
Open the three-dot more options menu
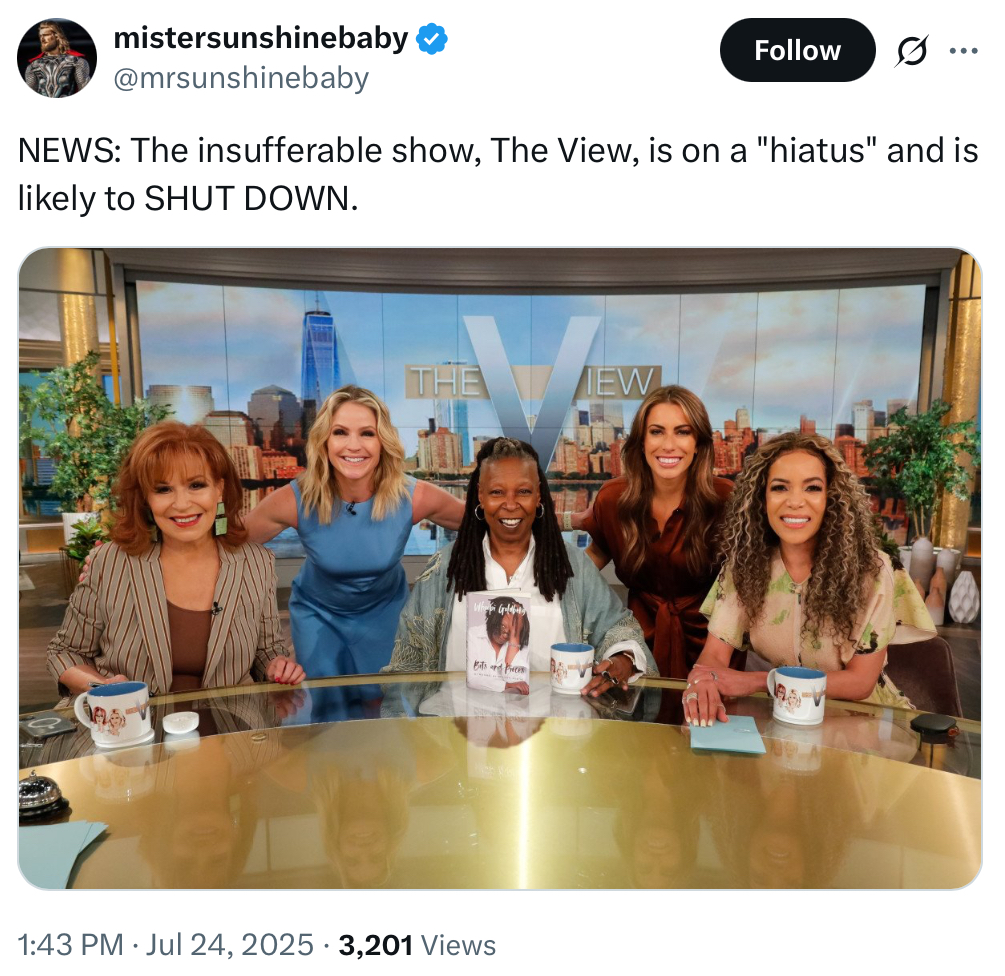tap(963, 51)
